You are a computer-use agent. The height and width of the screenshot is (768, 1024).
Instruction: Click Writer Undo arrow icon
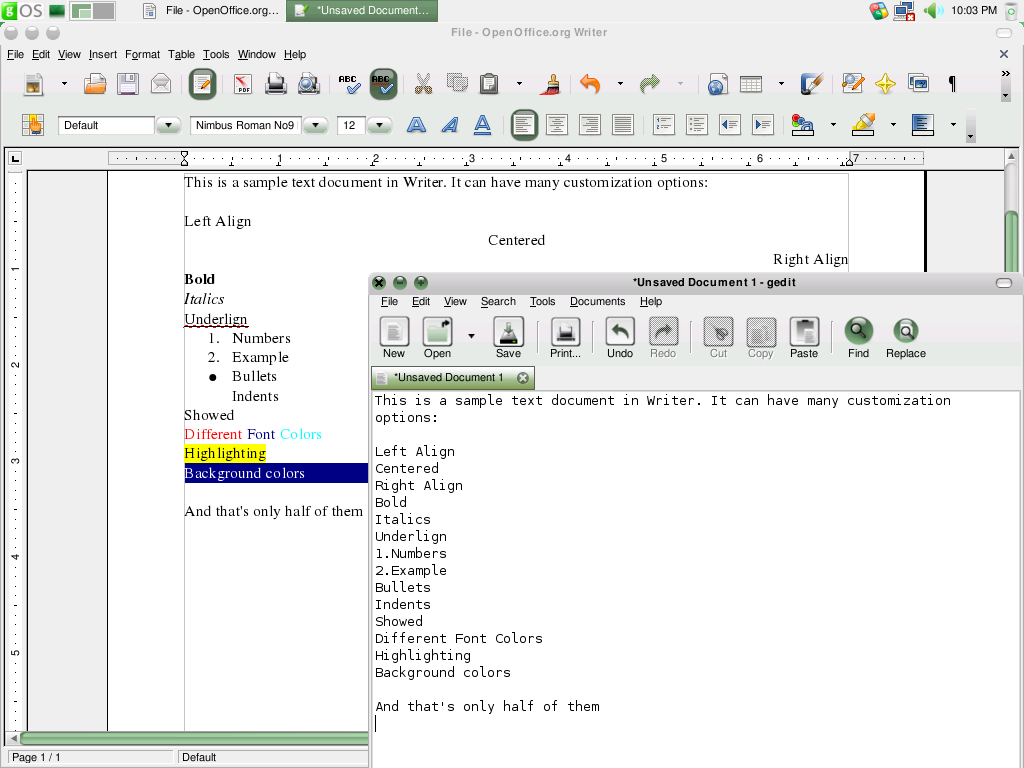coord(590,84)
